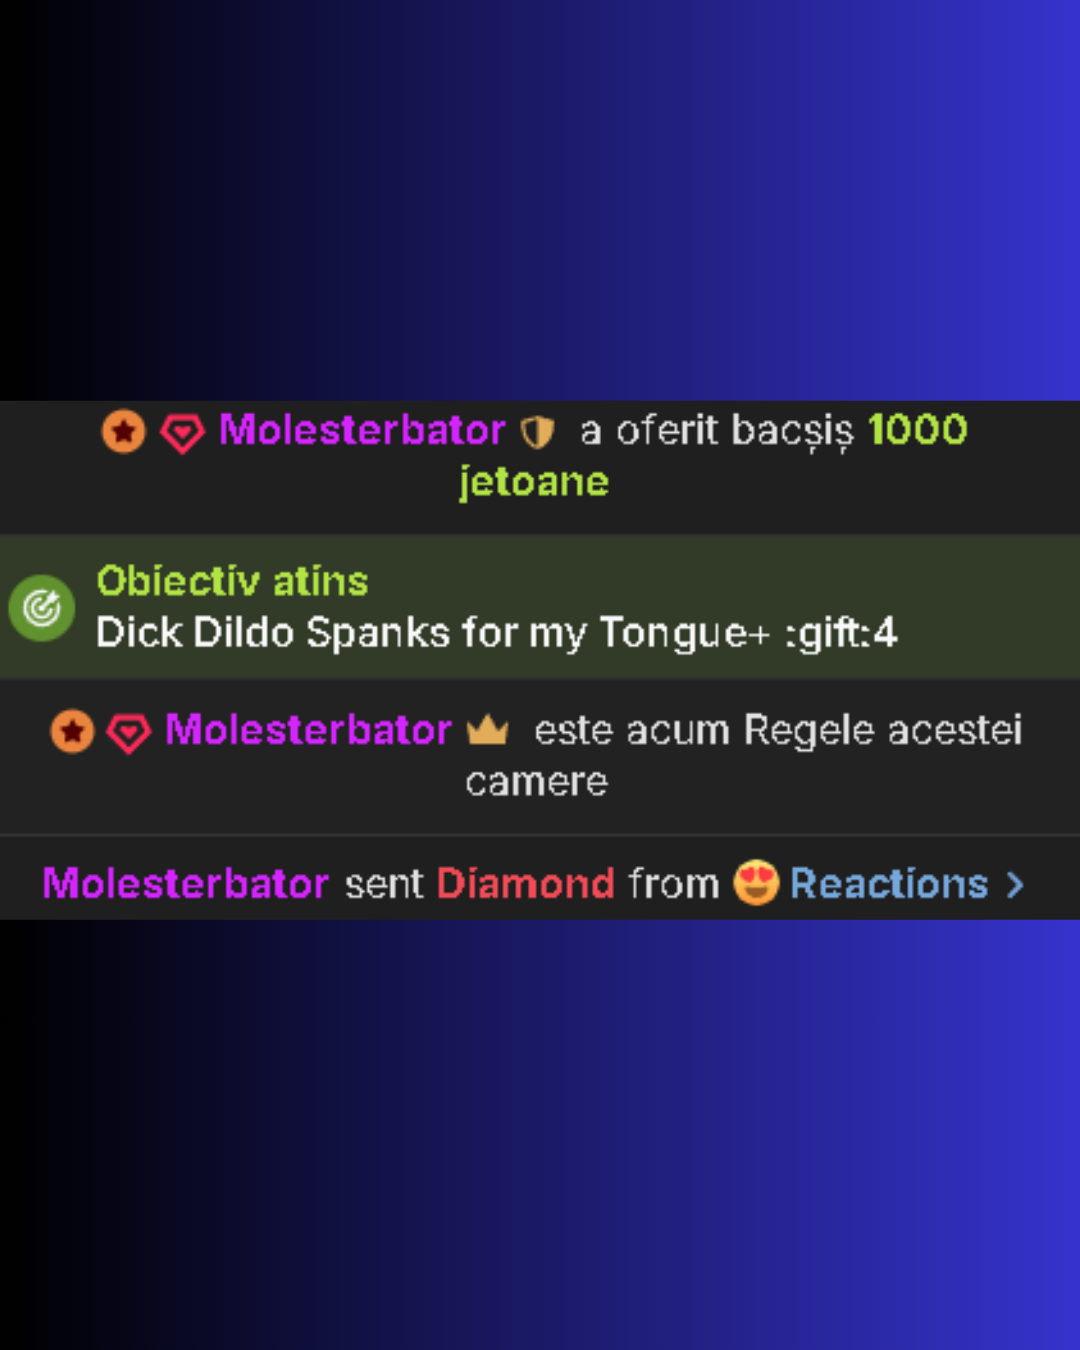The width and height of the screenshot is (1080, 1350).
Task: Click Molesterbator username in the Diamond message
Action: point(186,884)
